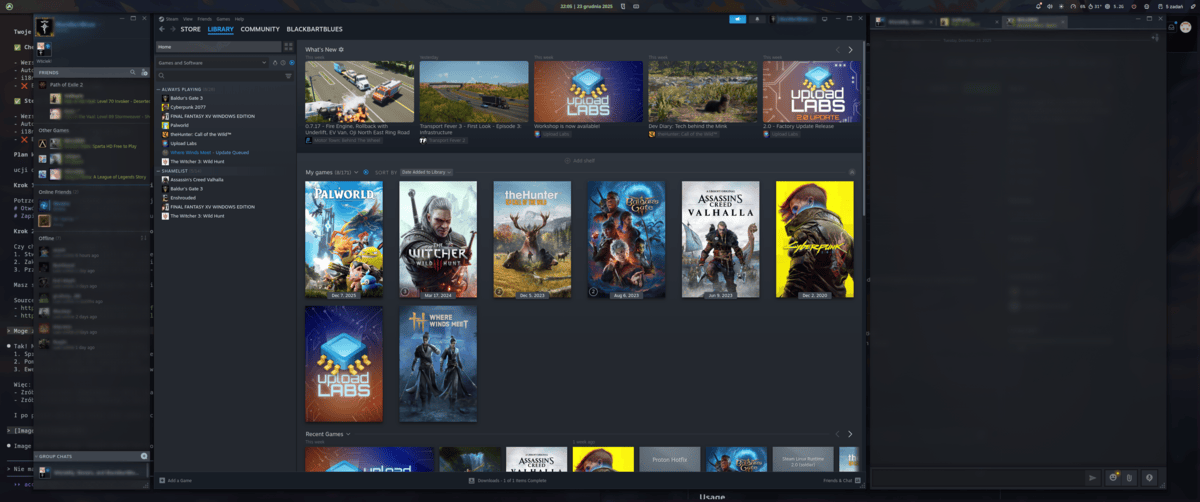1200x502 pixels.
Task: Click the add friend icon in Friends list
Action: 145,73
